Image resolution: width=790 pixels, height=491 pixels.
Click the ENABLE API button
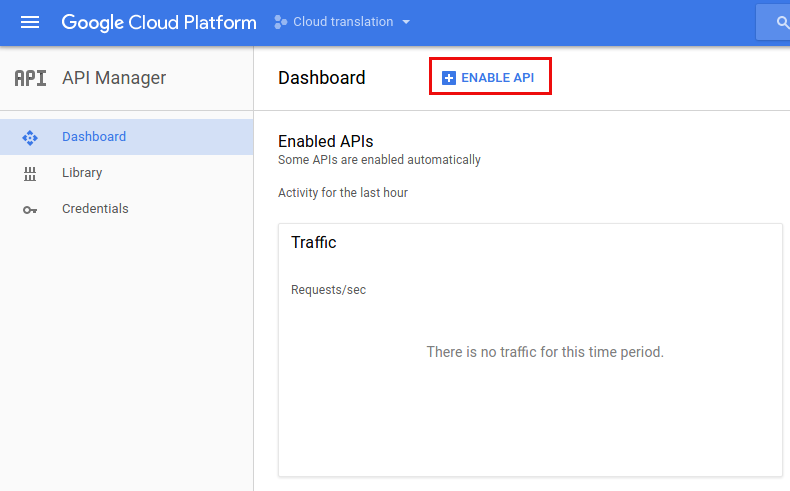[x=488, y=78]
